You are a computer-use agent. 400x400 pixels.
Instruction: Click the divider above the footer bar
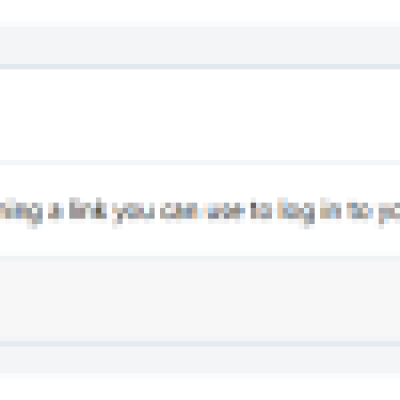[x=200, y=344]
